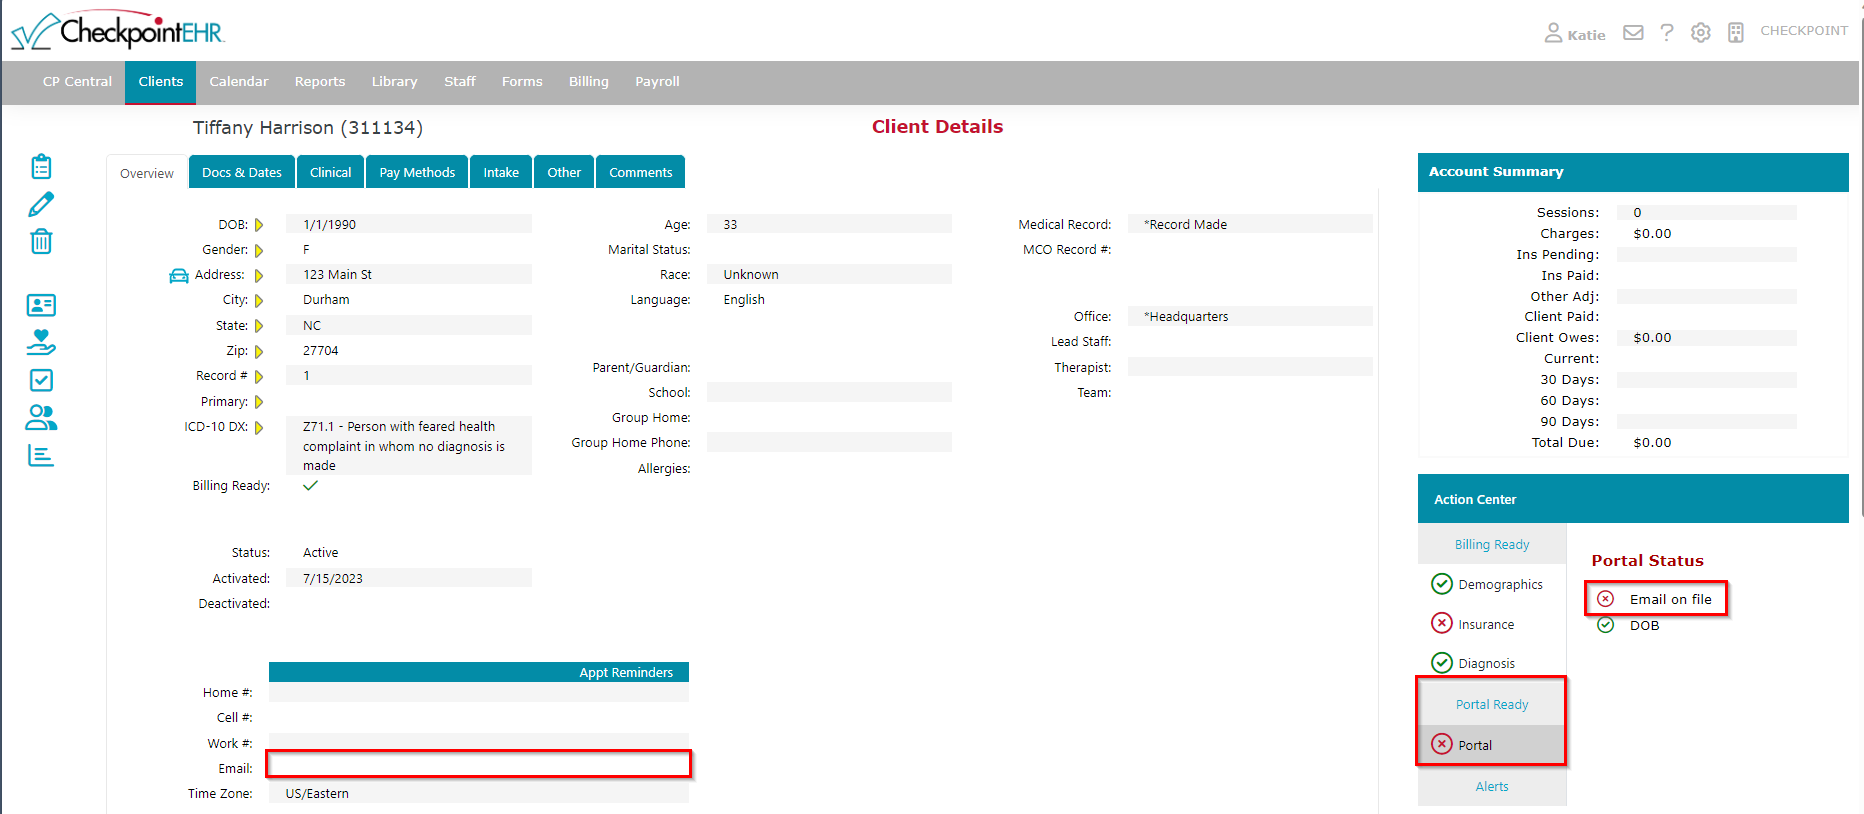
Task: Open the settings gear icon in header
Action: tap(1700, 33)
